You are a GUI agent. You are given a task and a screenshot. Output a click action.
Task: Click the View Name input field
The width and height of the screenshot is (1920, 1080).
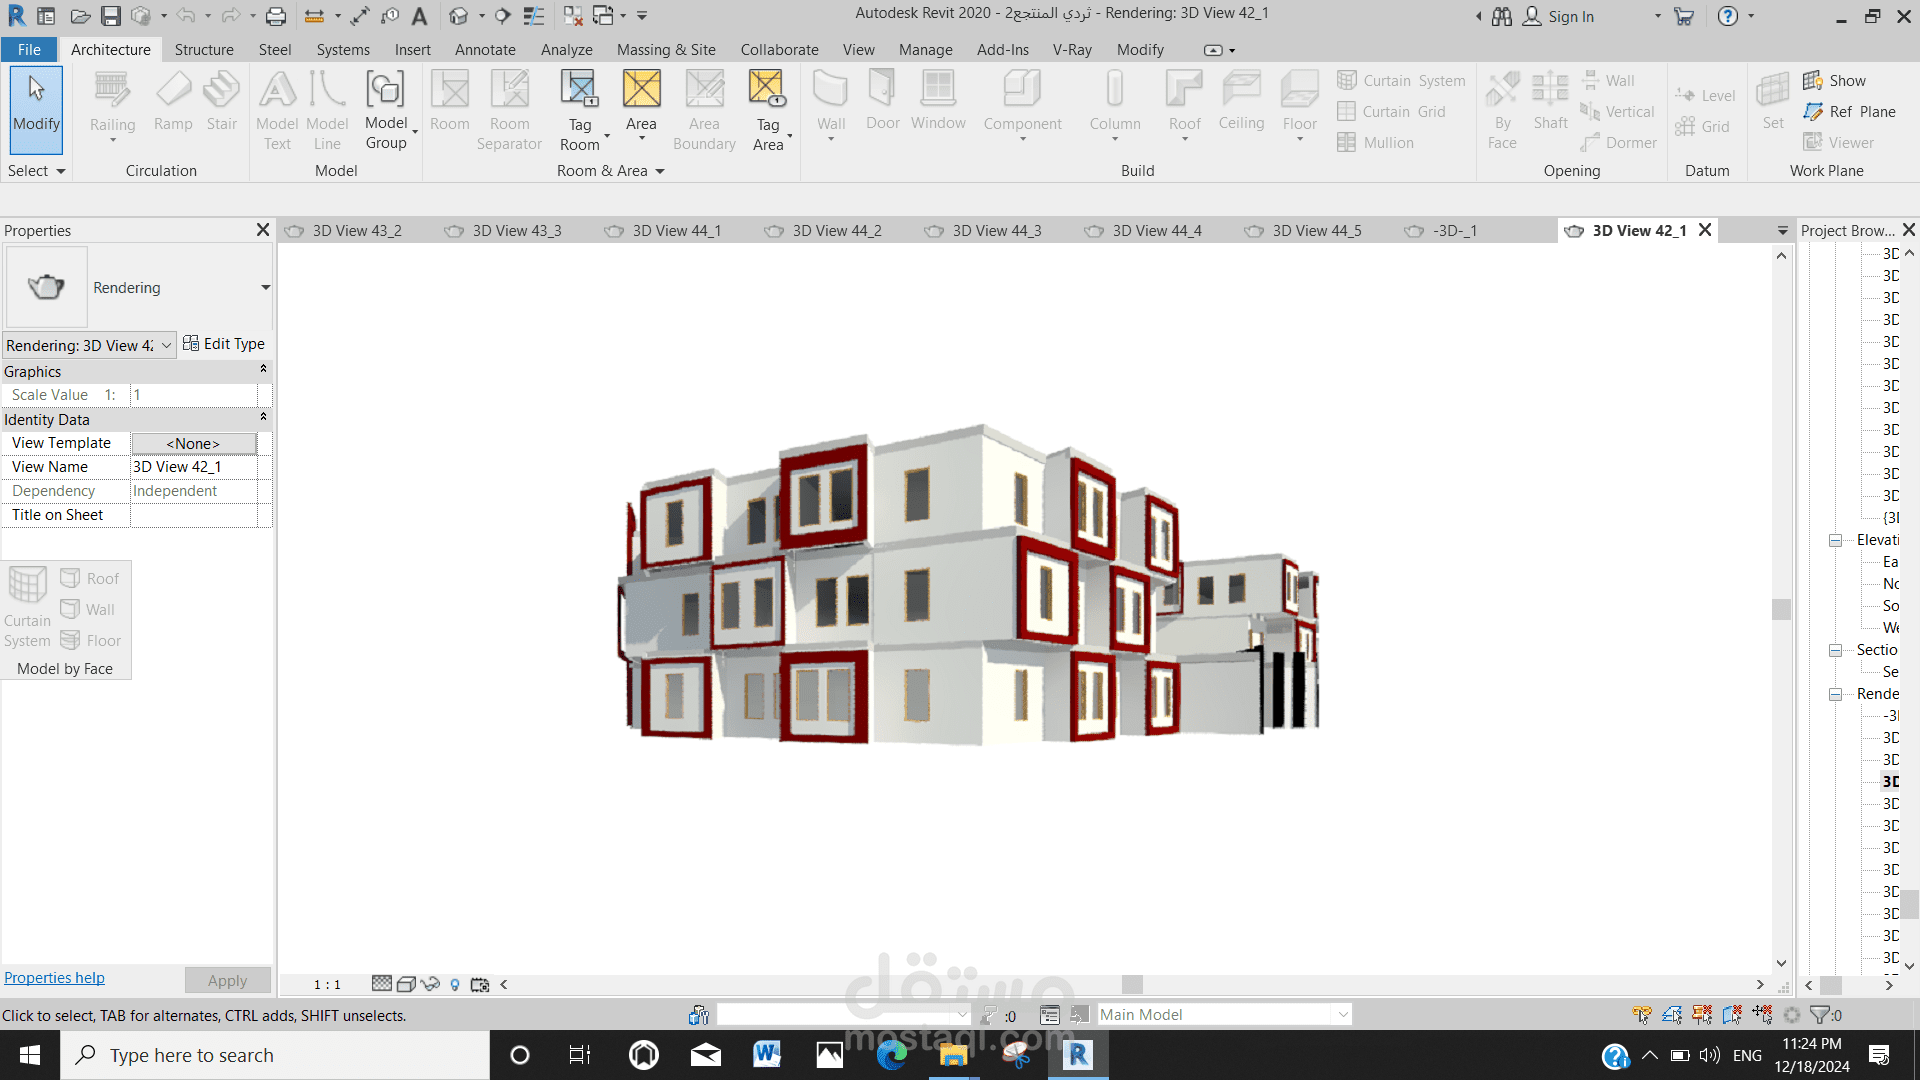pos(193,467)
